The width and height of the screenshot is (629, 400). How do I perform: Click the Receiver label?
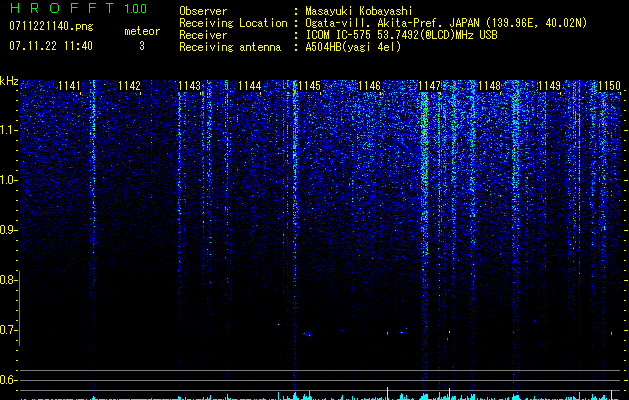pyautogui.click(x=203, y=35)
